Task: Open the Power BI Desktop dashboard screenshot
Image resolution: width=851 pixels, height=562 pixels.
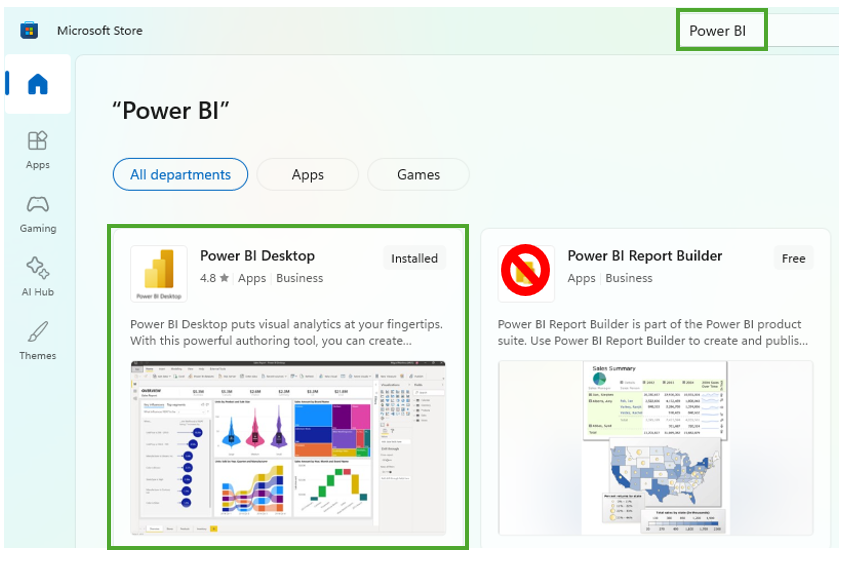Action: 288,448
